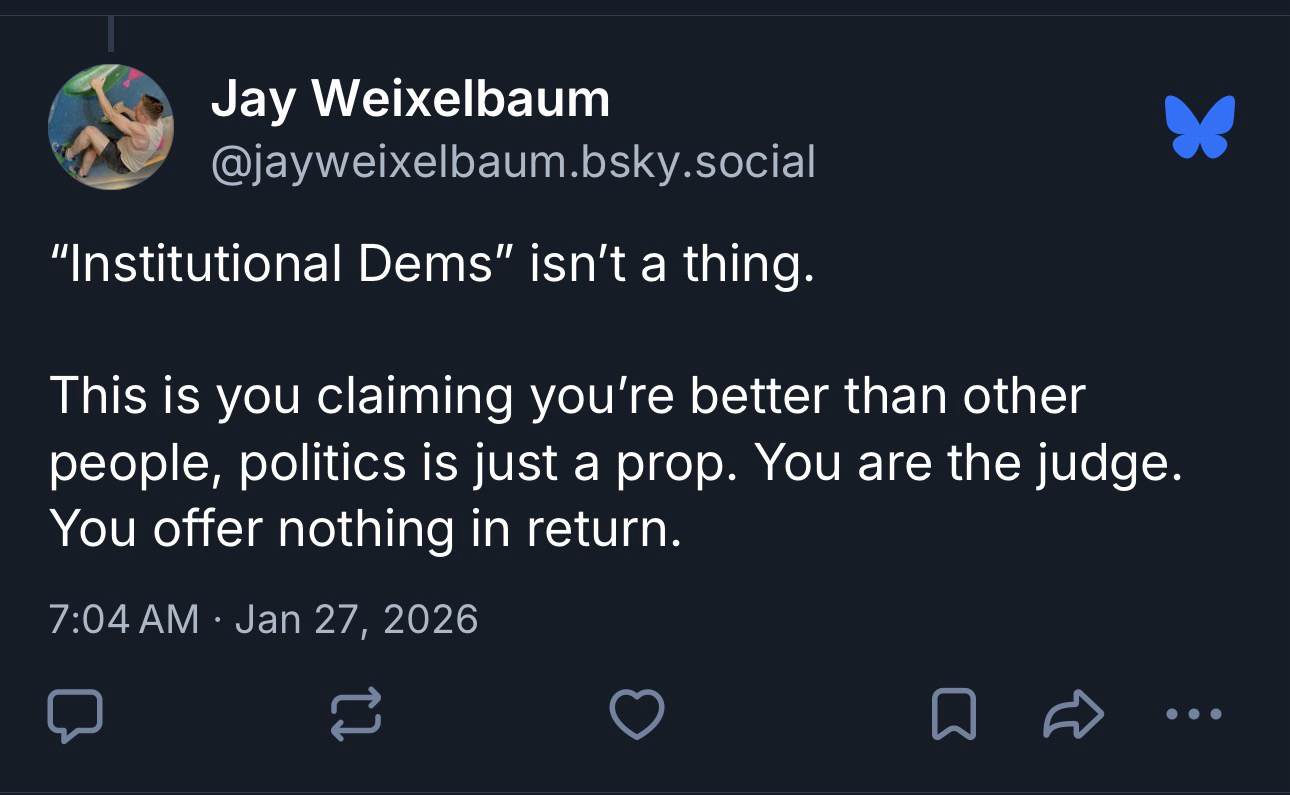
Task: Click the share arrow icon
Action: pyautogui.click(x=1073, y=715)
